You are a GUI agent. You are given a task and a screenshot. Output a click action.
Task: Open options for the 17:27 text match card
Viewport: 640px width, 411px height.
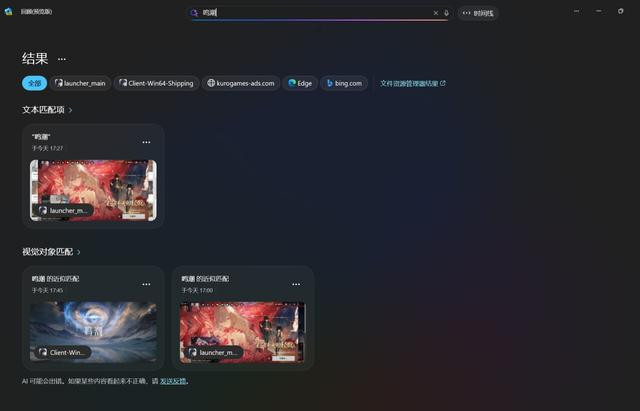pyautogui.click(x=146, y=142)
